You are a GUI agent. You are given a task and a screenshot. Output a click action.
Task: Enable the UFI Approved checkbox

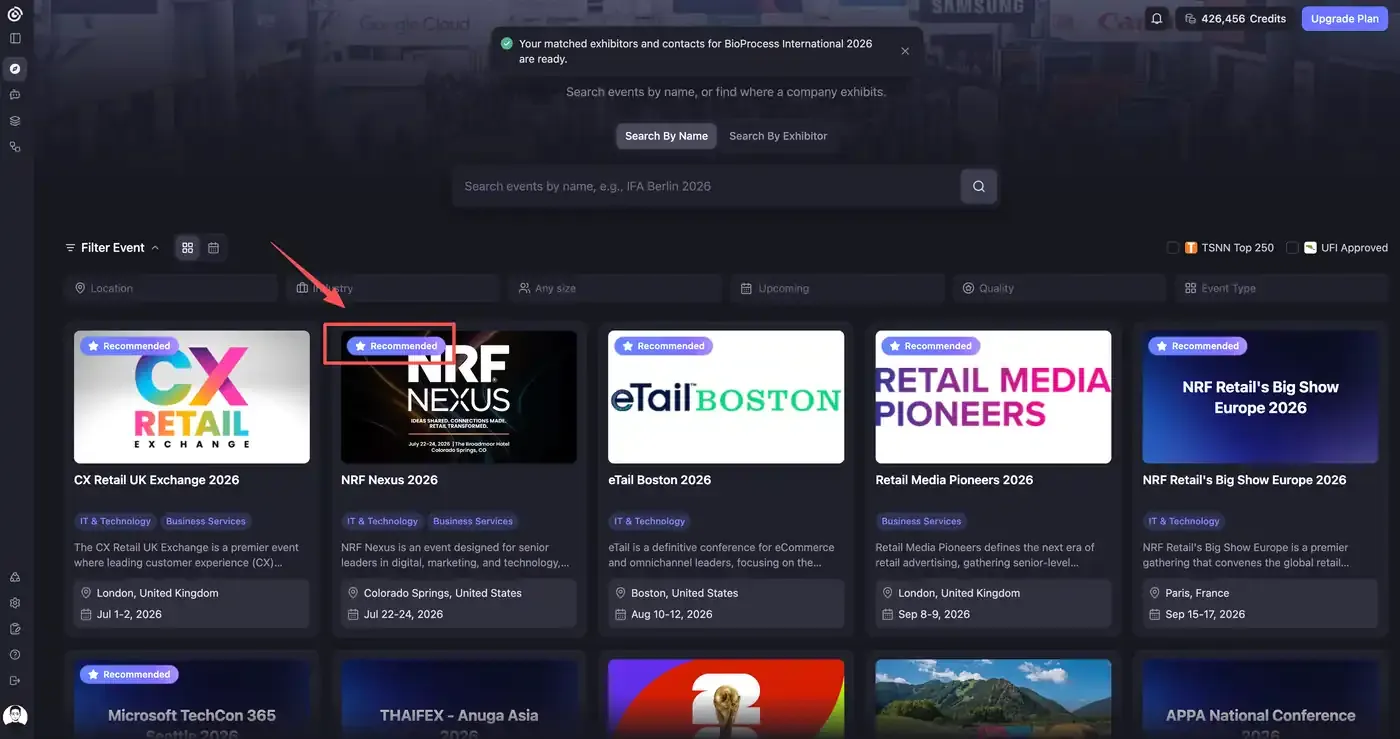(x=1292, y=248)
